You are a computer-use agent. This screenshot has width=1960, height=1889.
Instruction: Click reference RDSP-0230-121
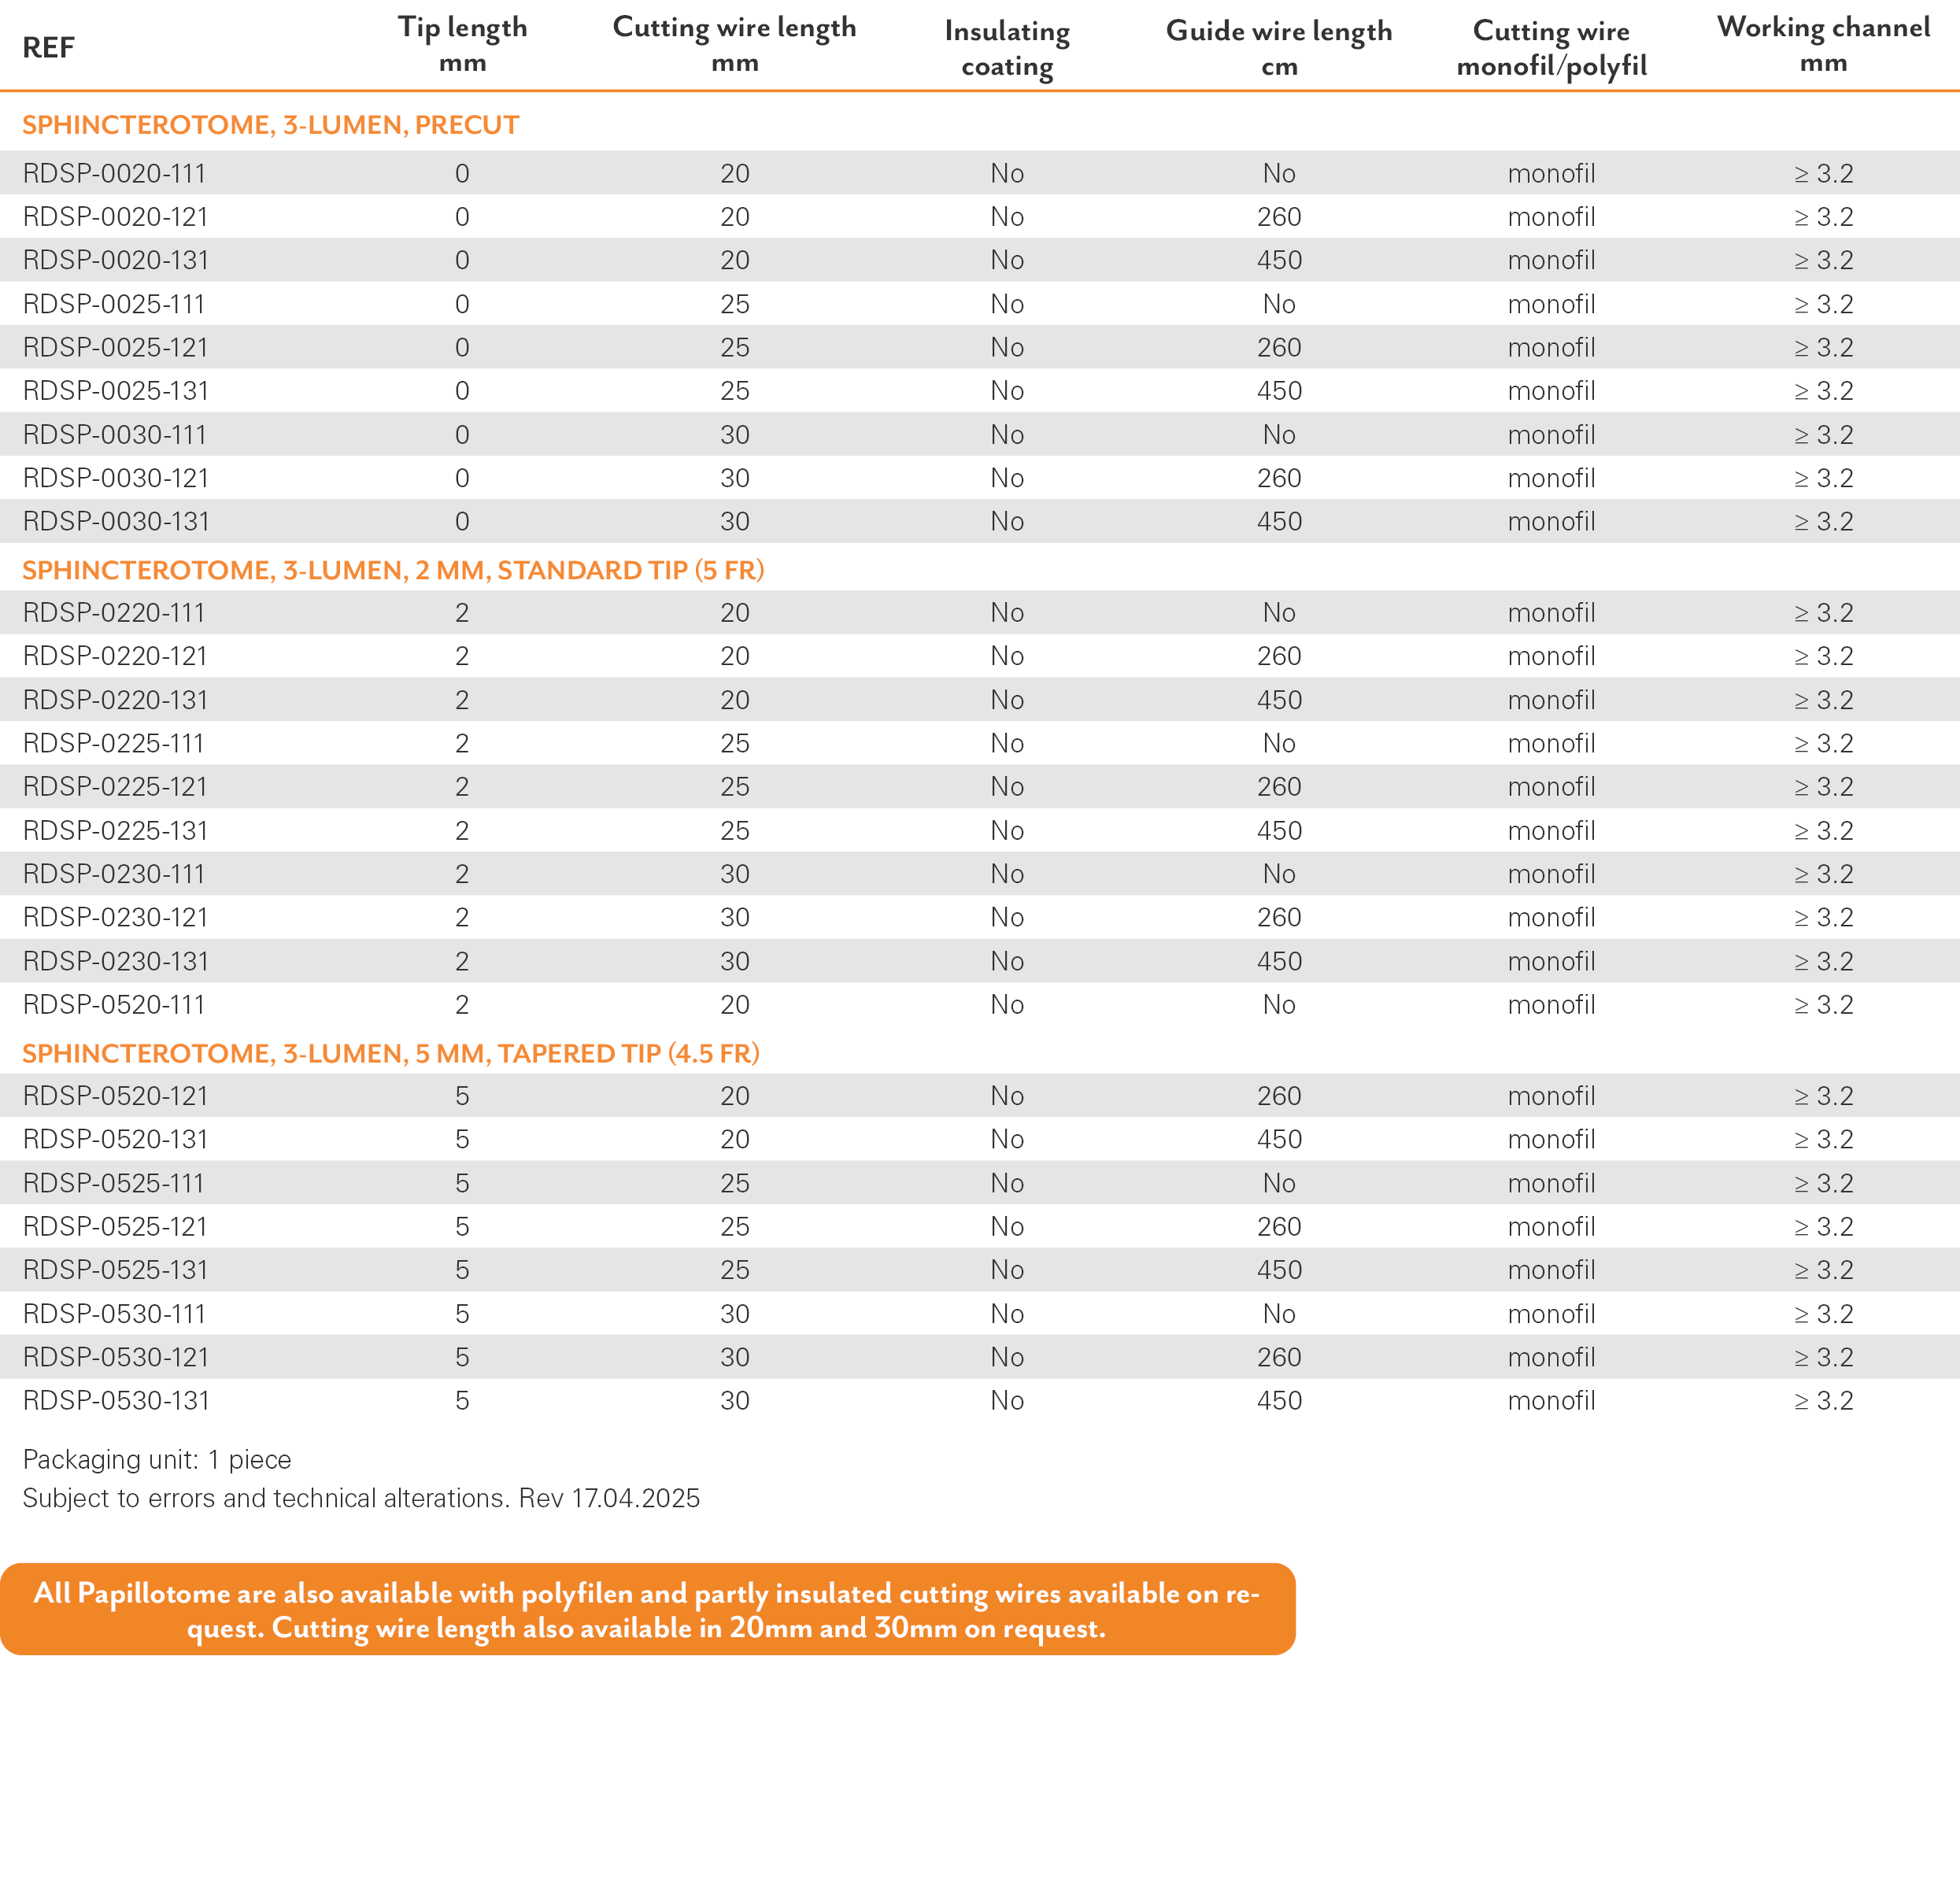(116, 917)
